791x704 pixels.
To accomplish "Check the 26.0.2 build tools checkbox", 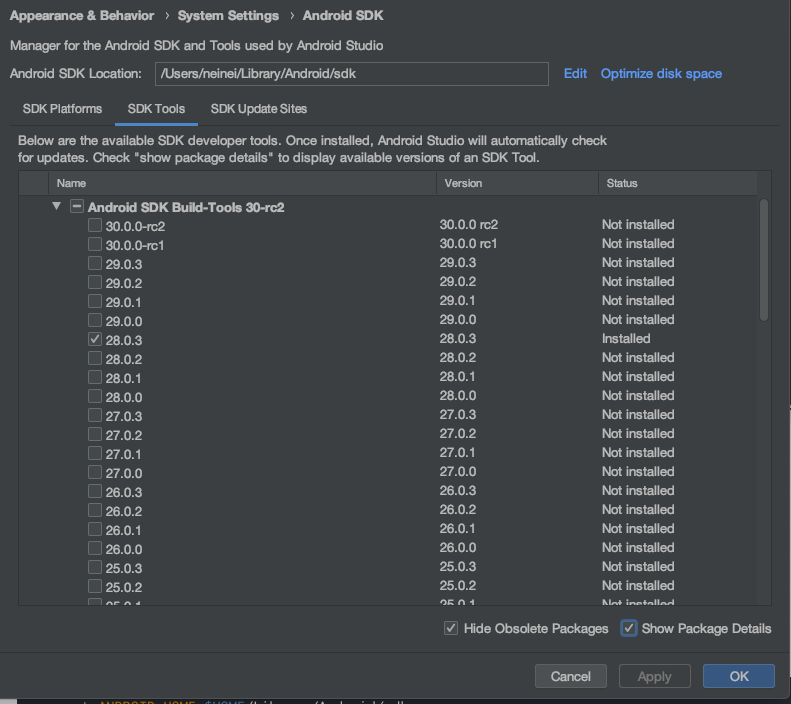I will [95, 510].
